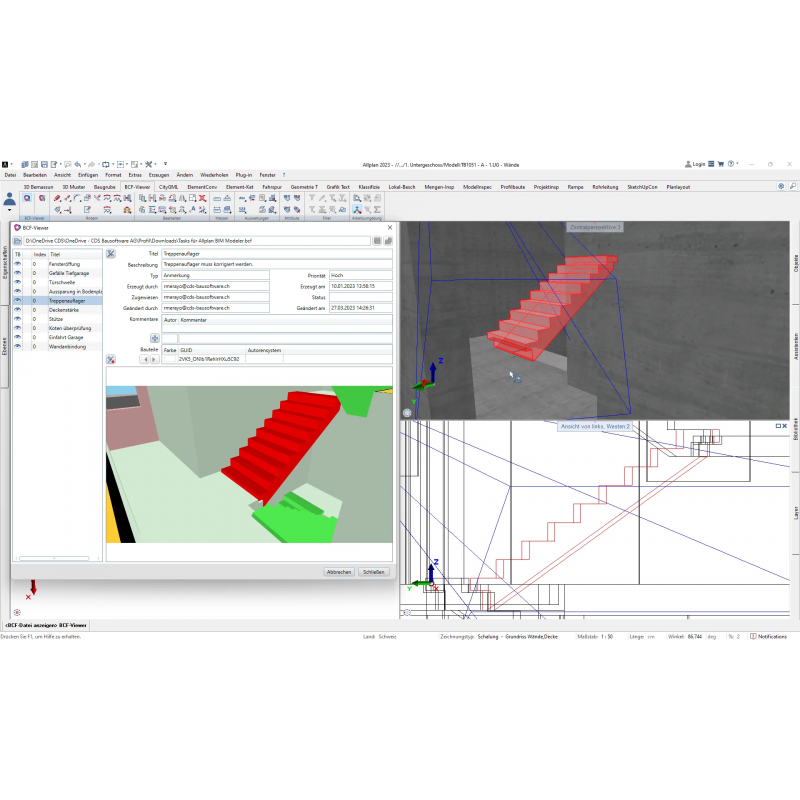
Task: Open the Fenster menu
Action: pos(268,172)
